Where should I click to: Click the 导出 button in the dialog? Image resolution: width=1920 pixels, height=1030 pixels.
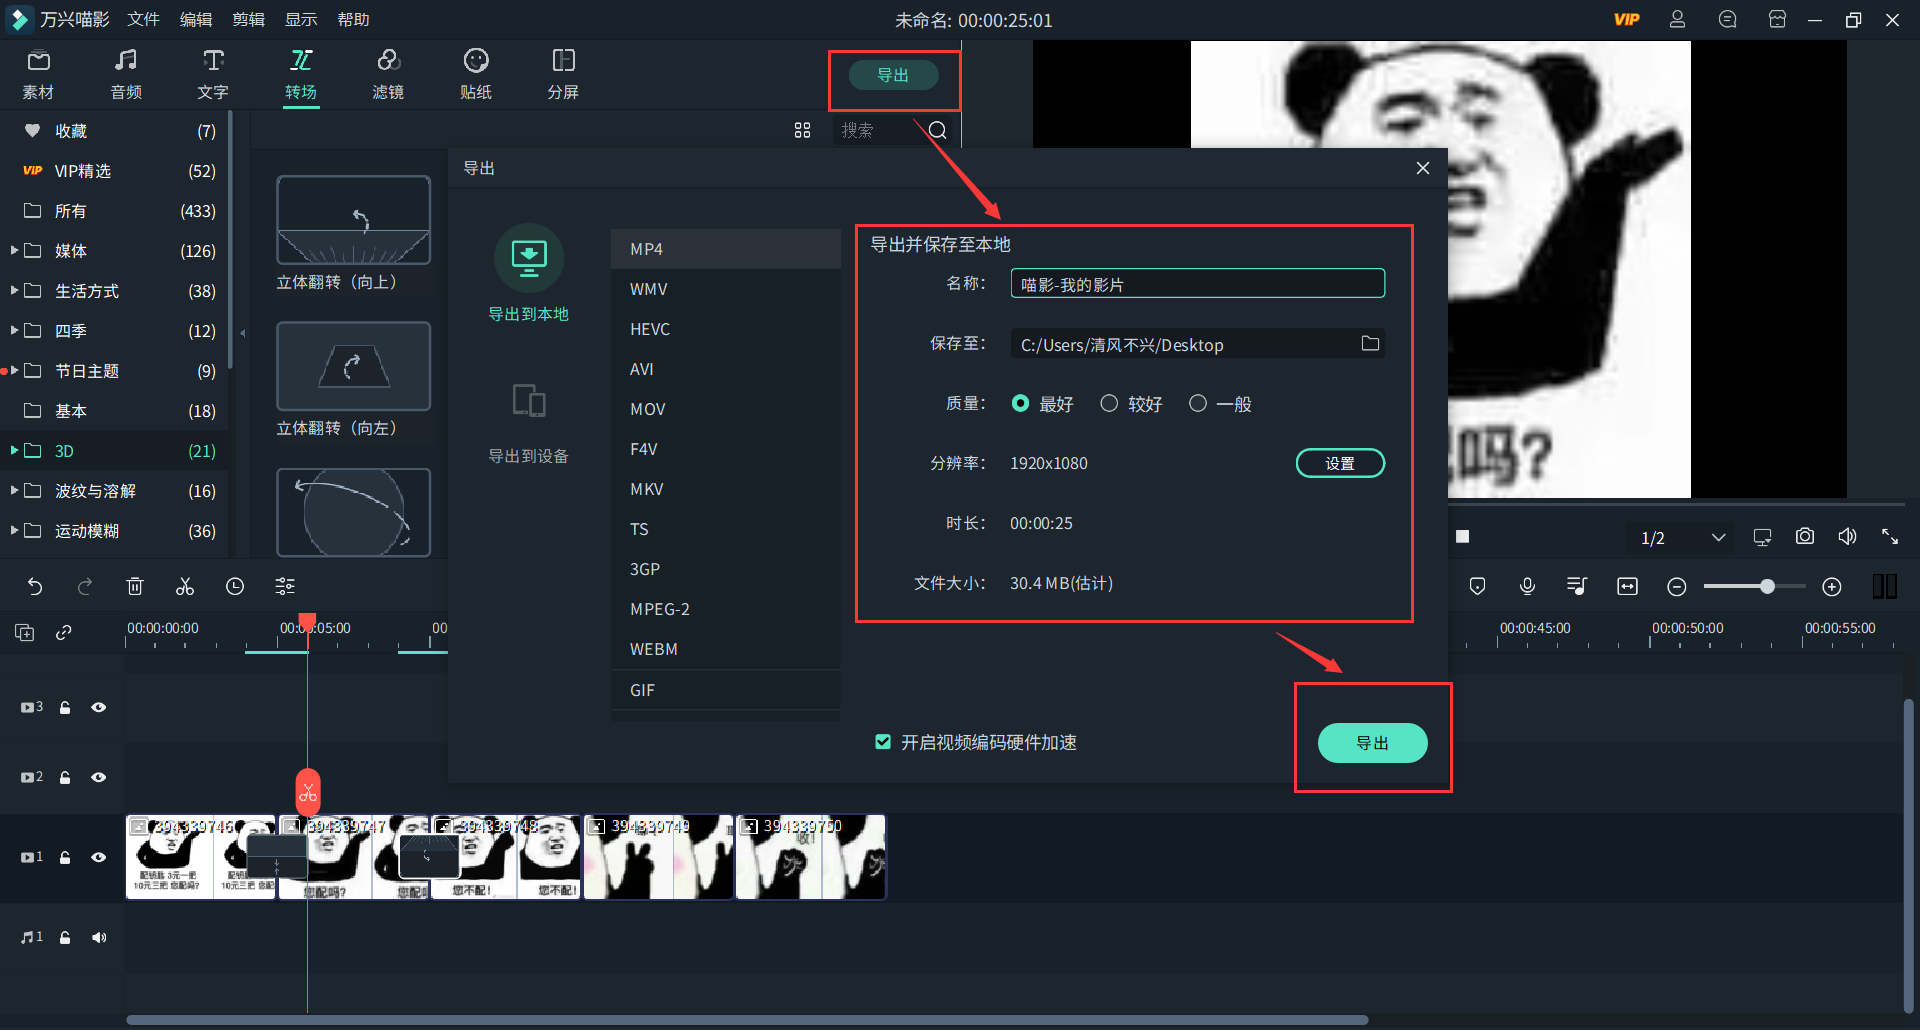[x=1373, y=743]
